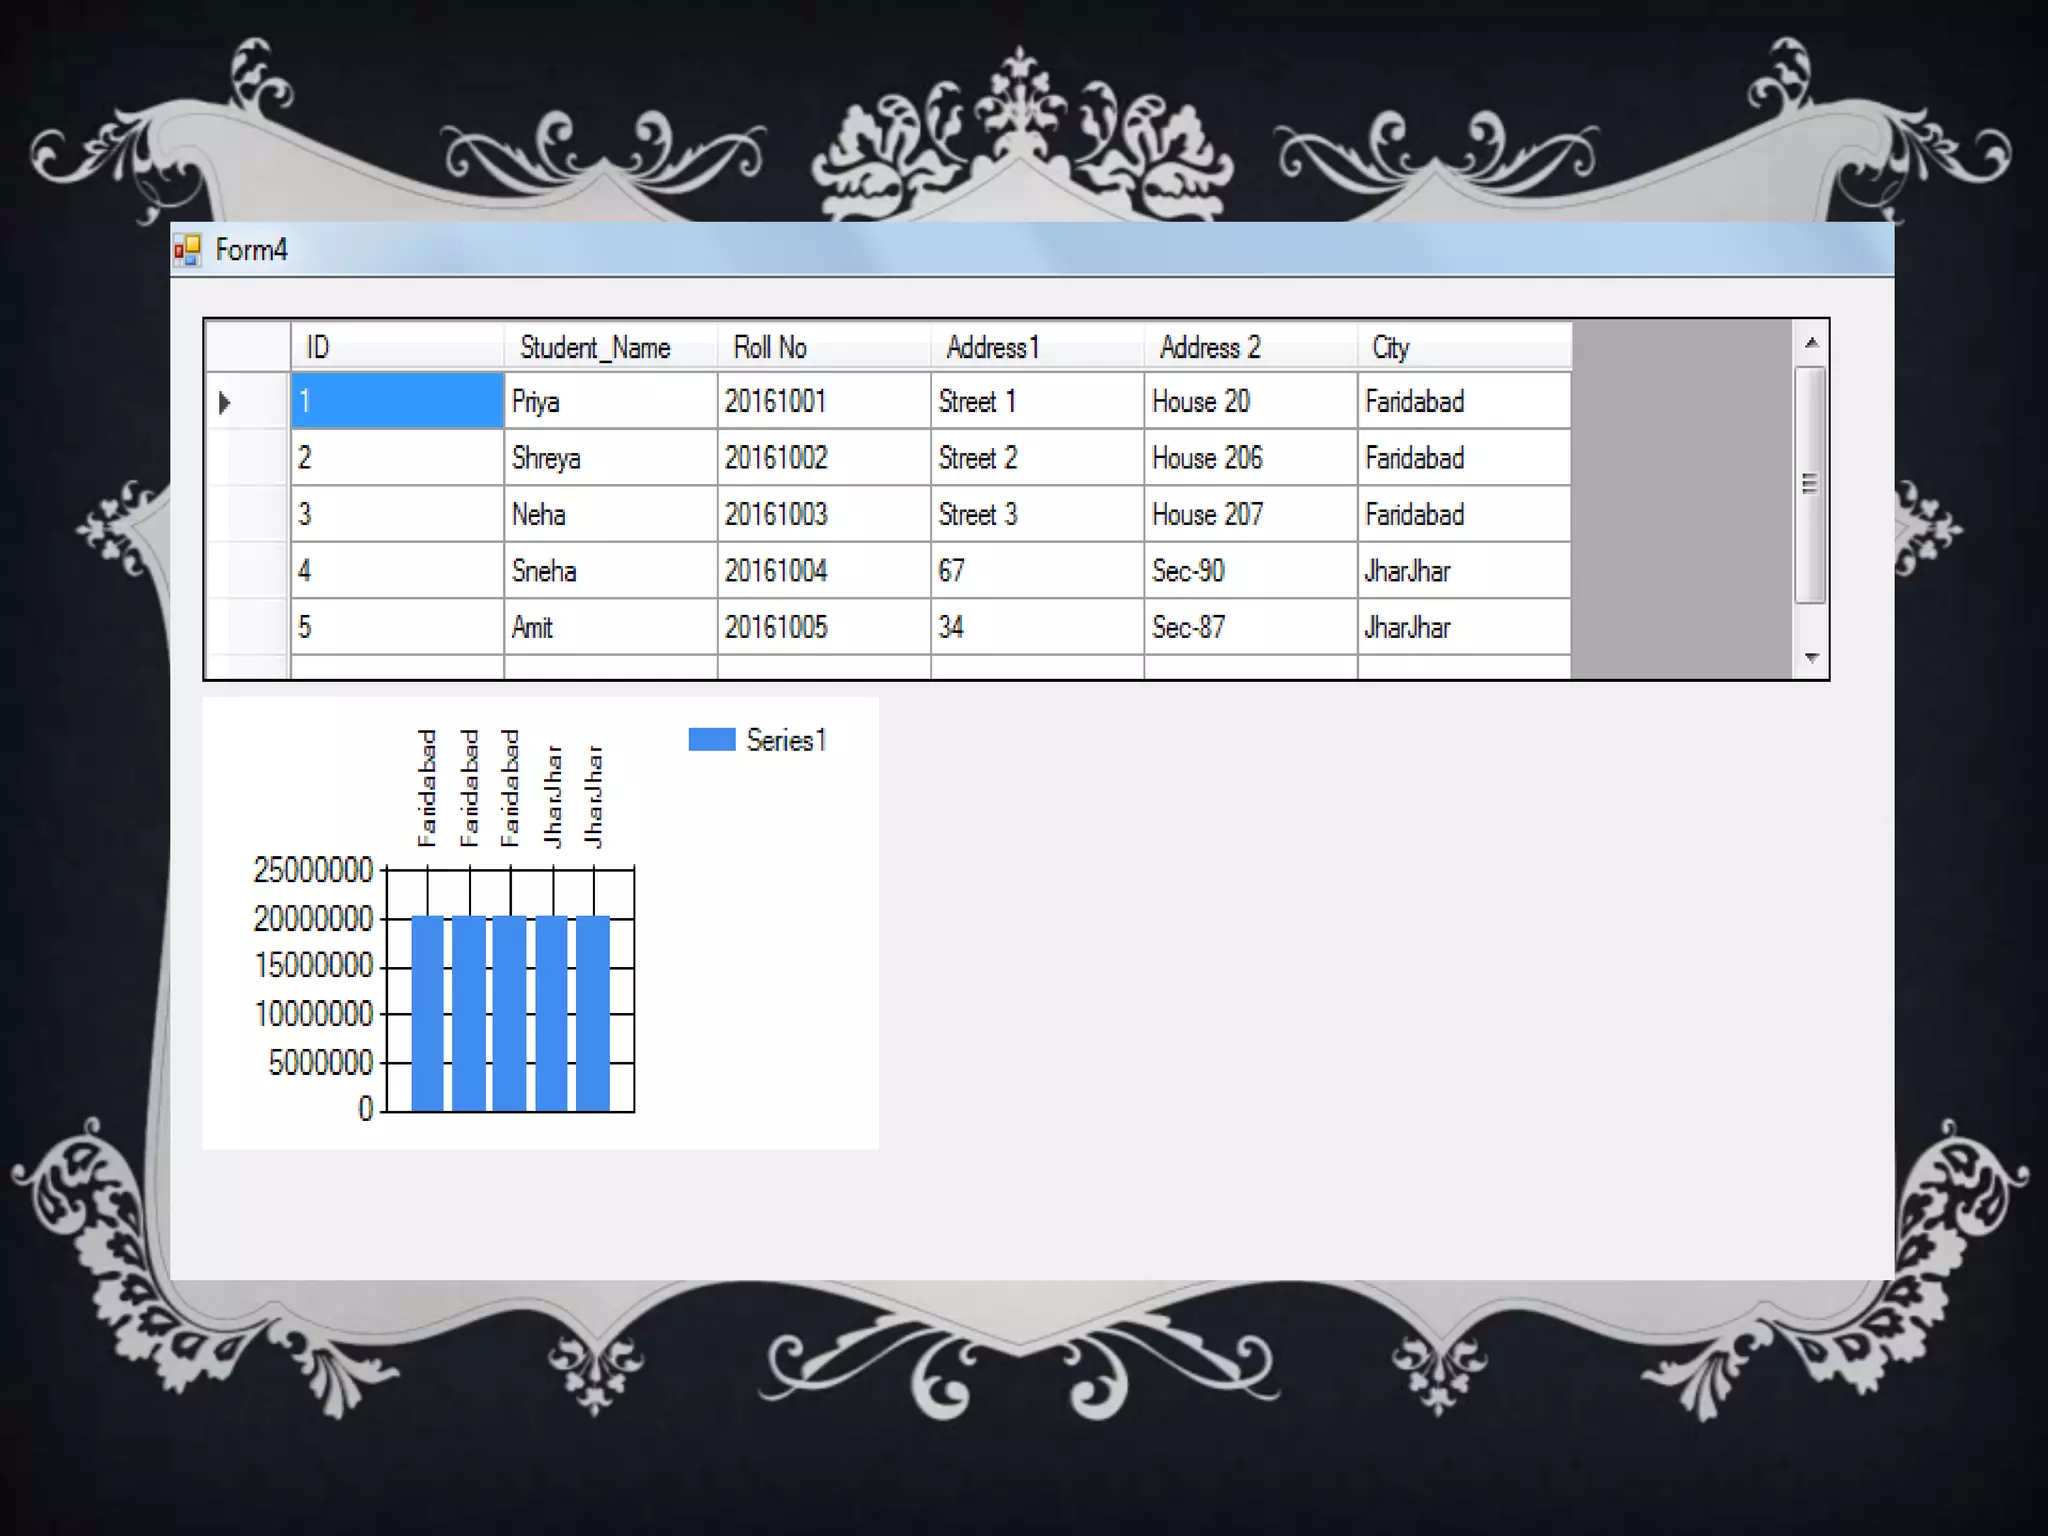Select row header for Amit's row

tap(247, 627)
